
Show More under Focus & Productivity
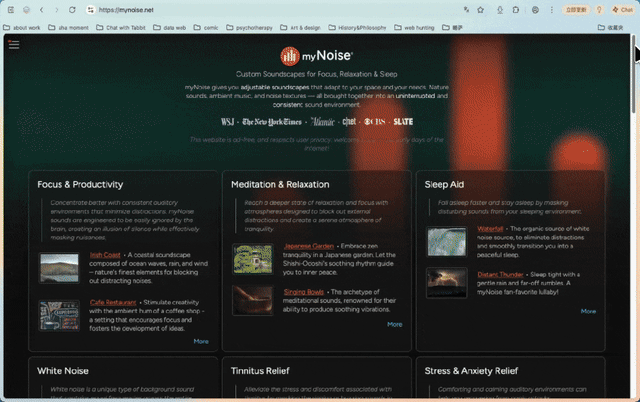[201, 341]
